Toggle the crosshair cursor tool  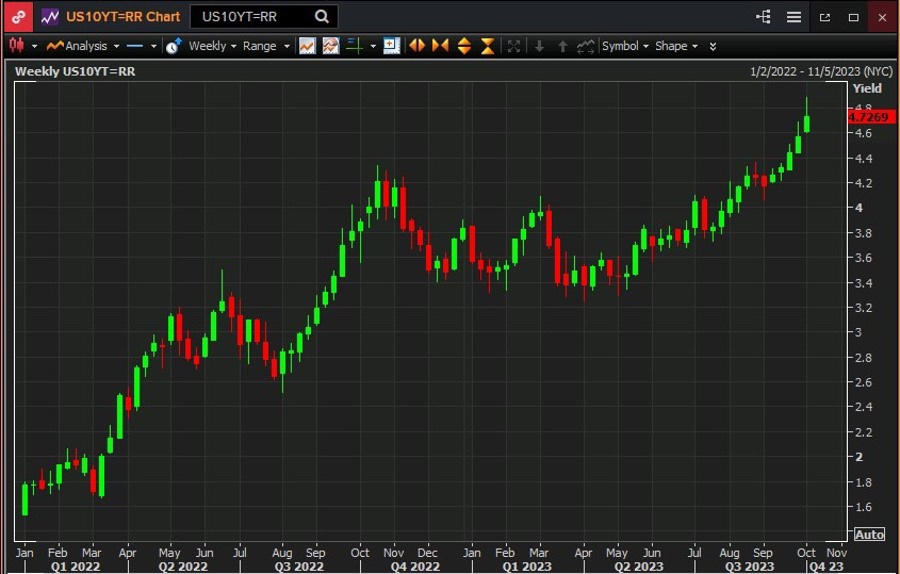[354, 46]
